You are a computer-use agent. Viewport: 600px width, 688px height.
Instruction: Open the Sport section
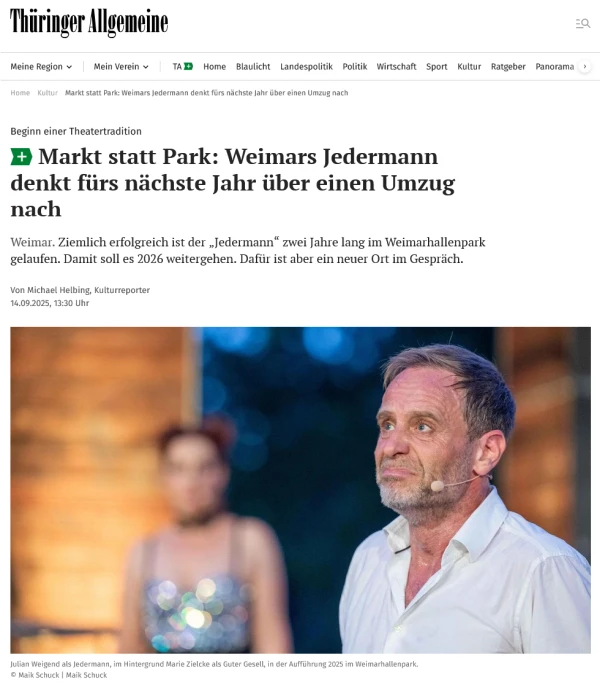436,66
